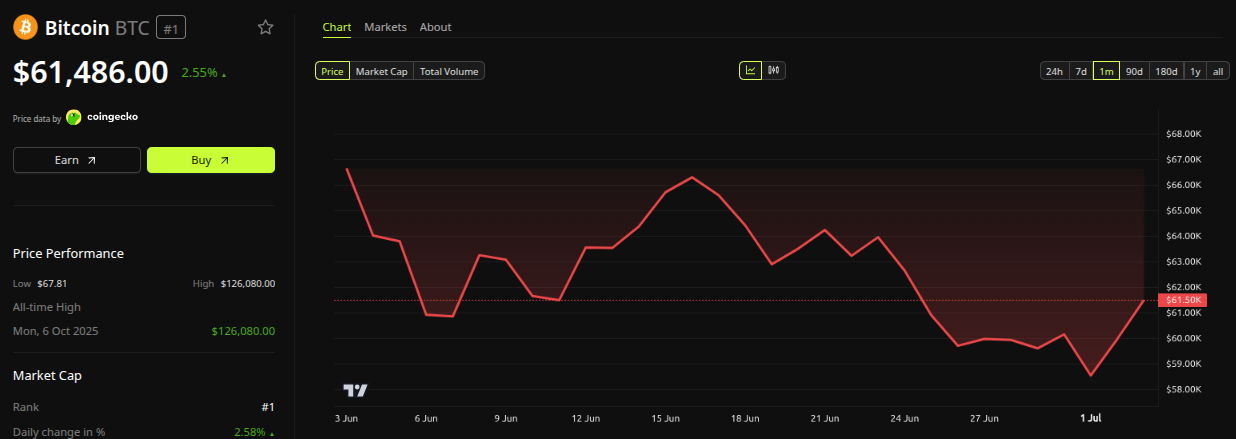Set chart range to 180d

pyautogui.click(x=1166, y=71)
